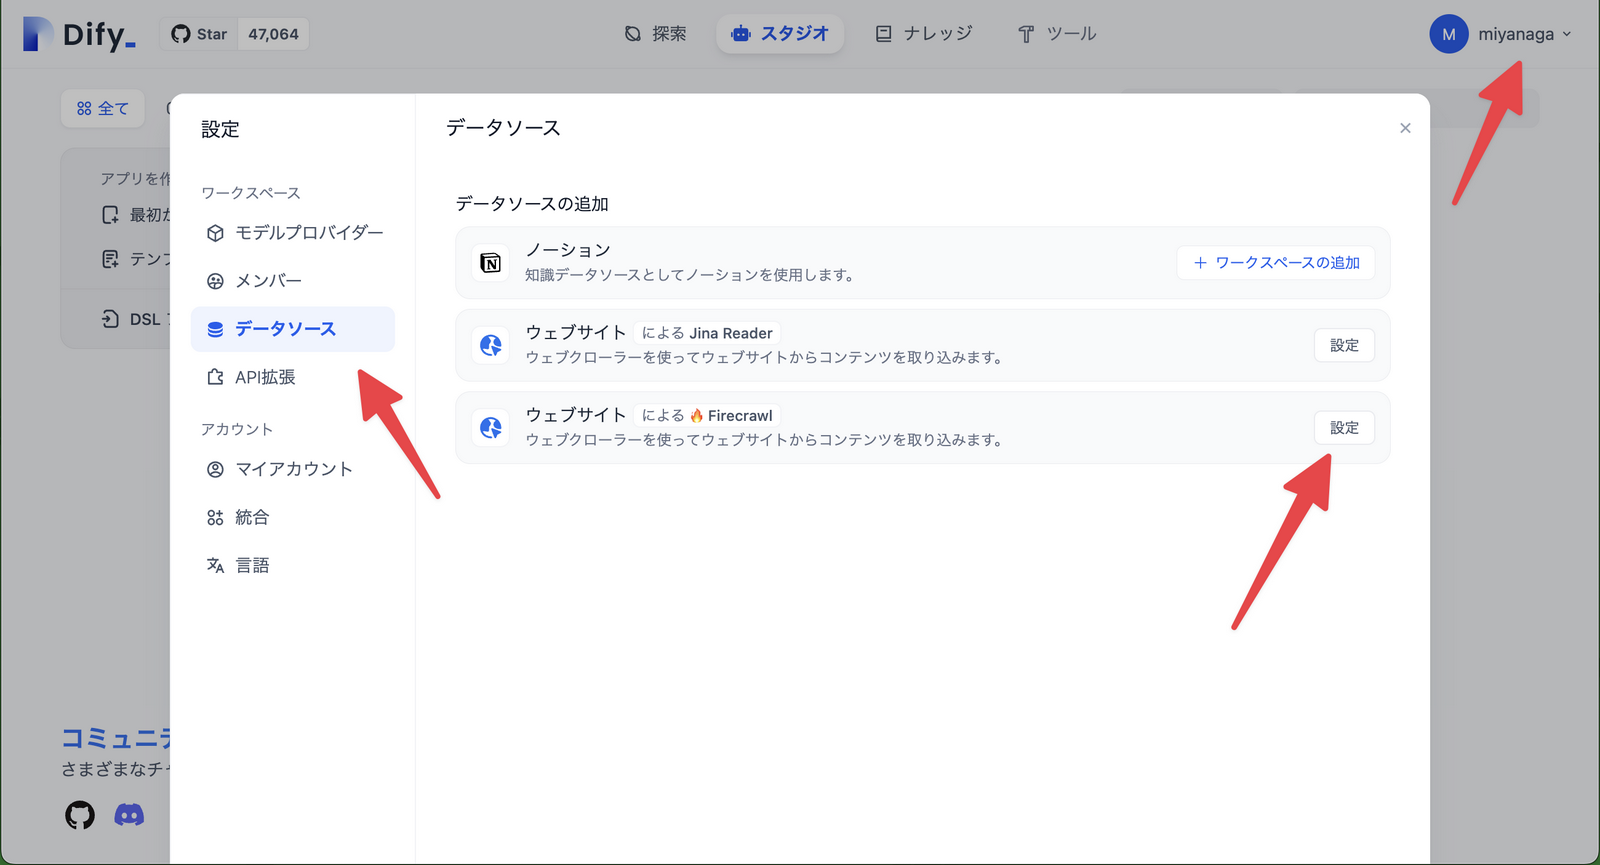Click 設定 for Firecrawl website
1600x865 pixels.
pyautogui.click(x=1344, y=428)
